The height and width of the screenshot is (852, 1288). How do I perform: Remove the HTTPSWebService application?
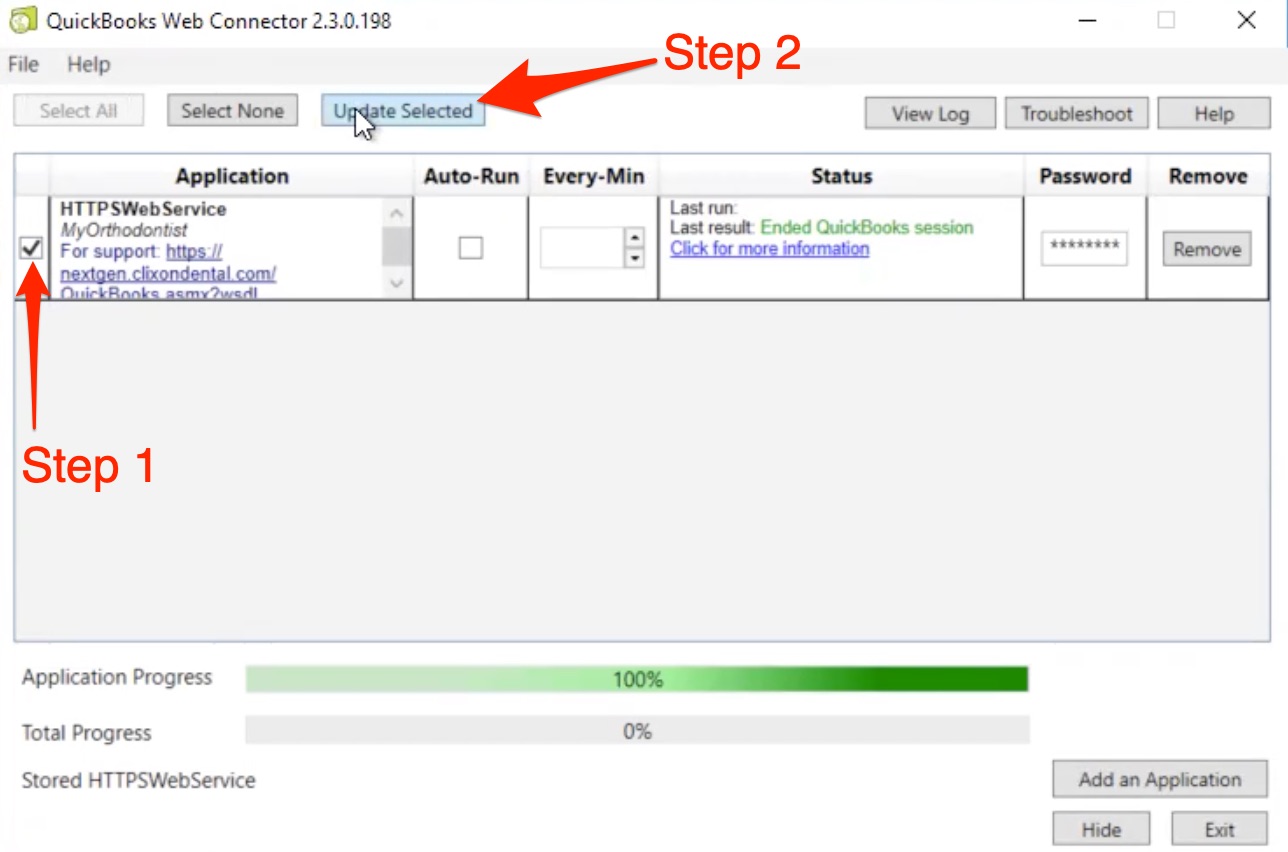click(x=1207, y=249)
